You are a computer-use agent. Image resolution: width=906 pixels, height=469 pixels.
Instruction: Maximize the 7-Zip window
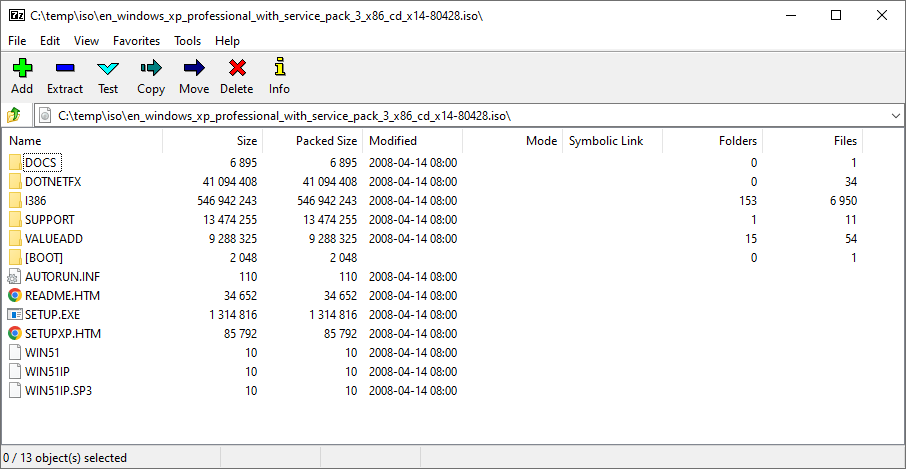click(836, 16)
